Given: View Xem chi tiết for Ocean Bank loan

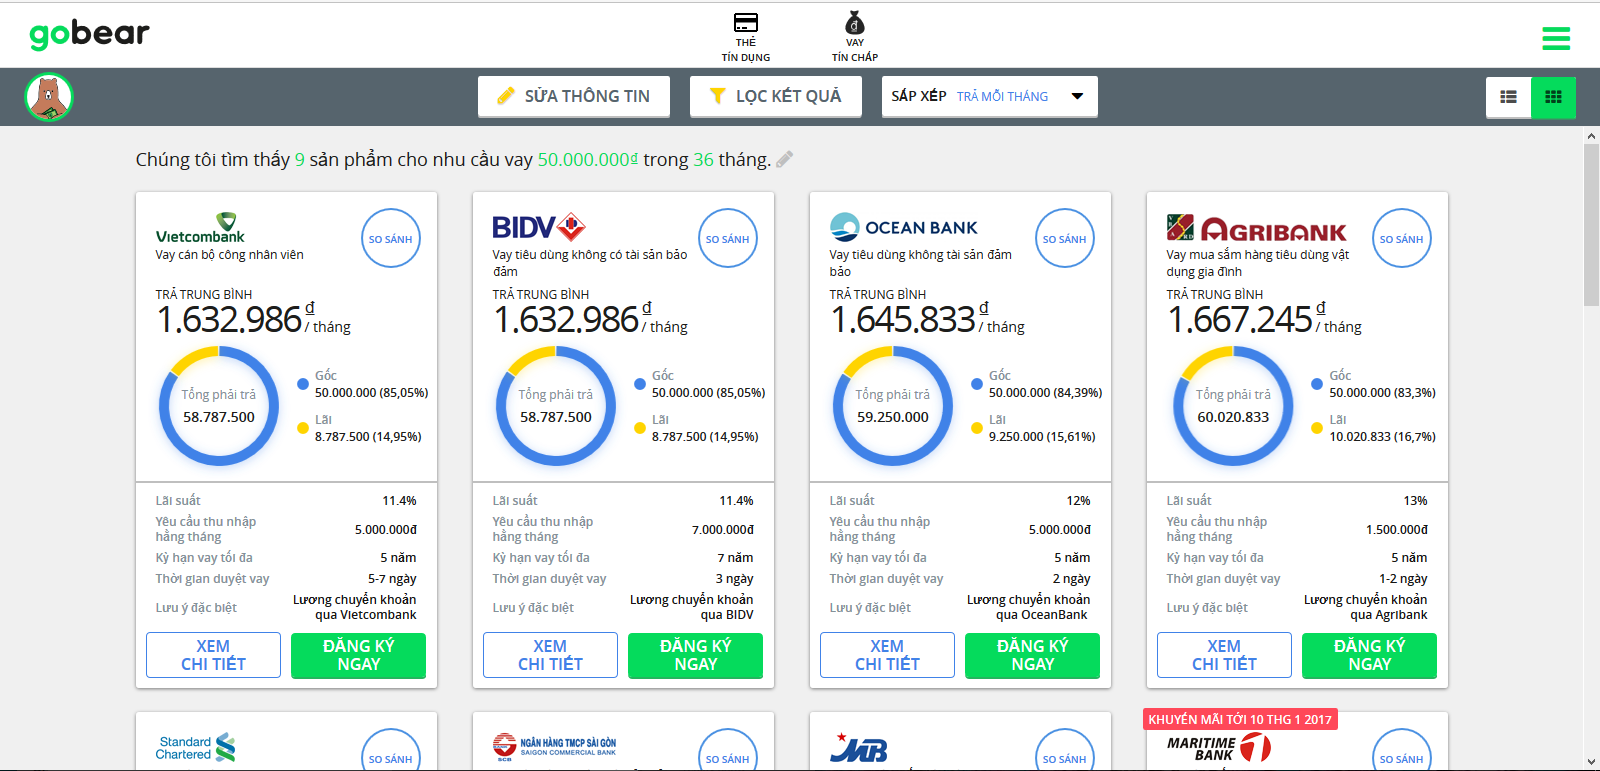Looking at the screenshot, I should tap(887, 655).
